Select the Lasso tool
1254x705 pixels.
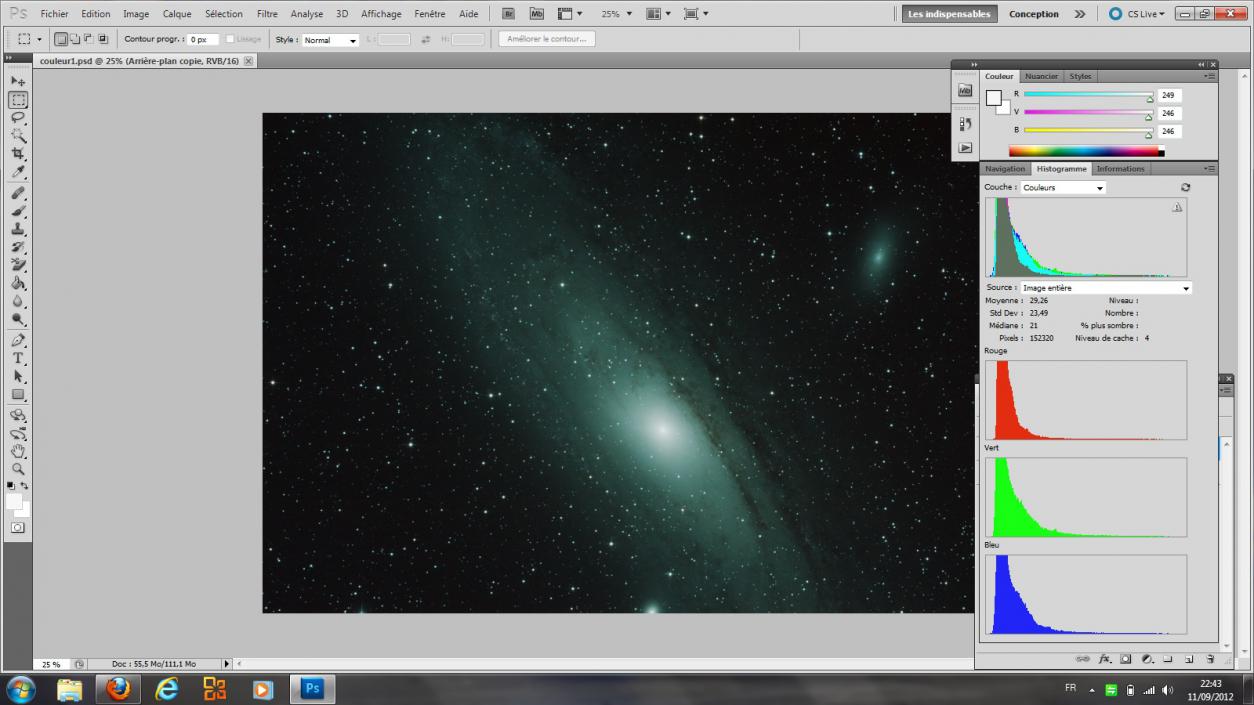tap(18, 118)
